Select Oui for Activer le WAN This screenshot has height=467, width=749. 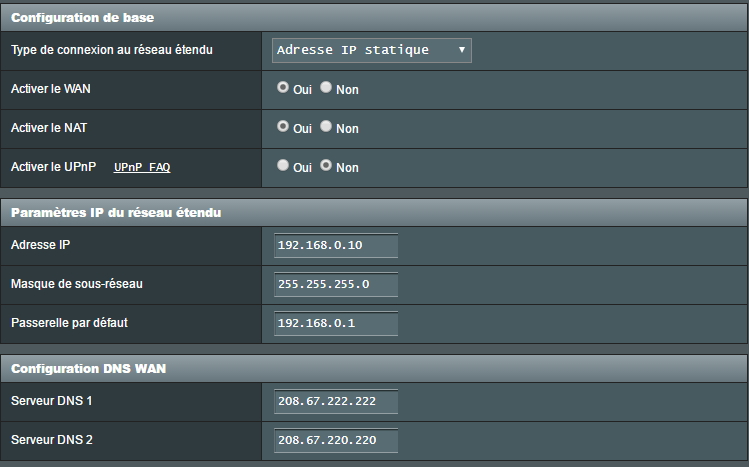(x=283, y=87)
